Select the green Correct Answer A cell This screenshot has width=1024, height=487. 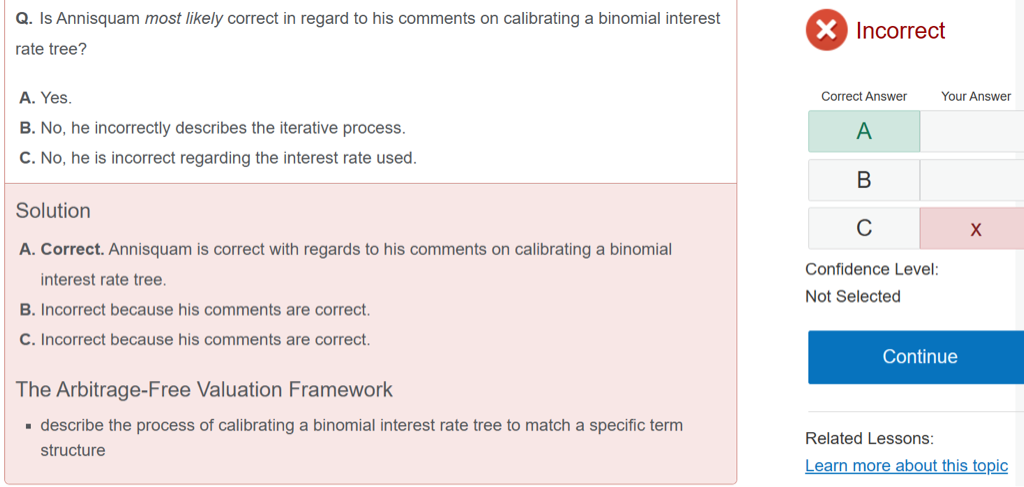864,132
